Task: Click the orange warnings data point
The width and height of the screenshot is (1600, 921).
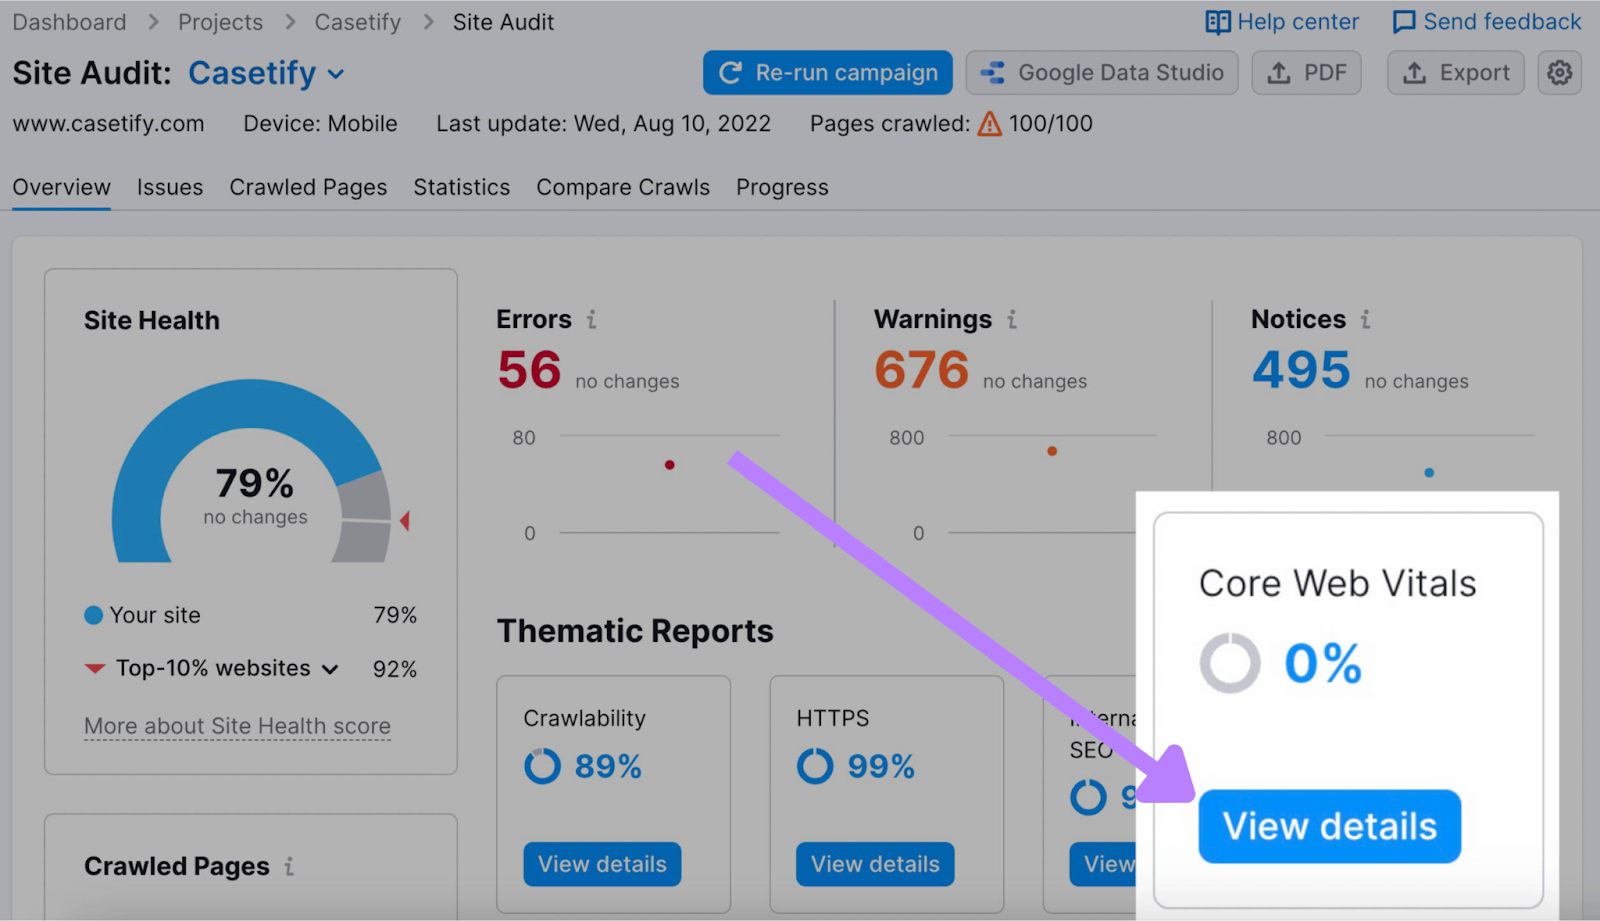Action: (1052, 451)
